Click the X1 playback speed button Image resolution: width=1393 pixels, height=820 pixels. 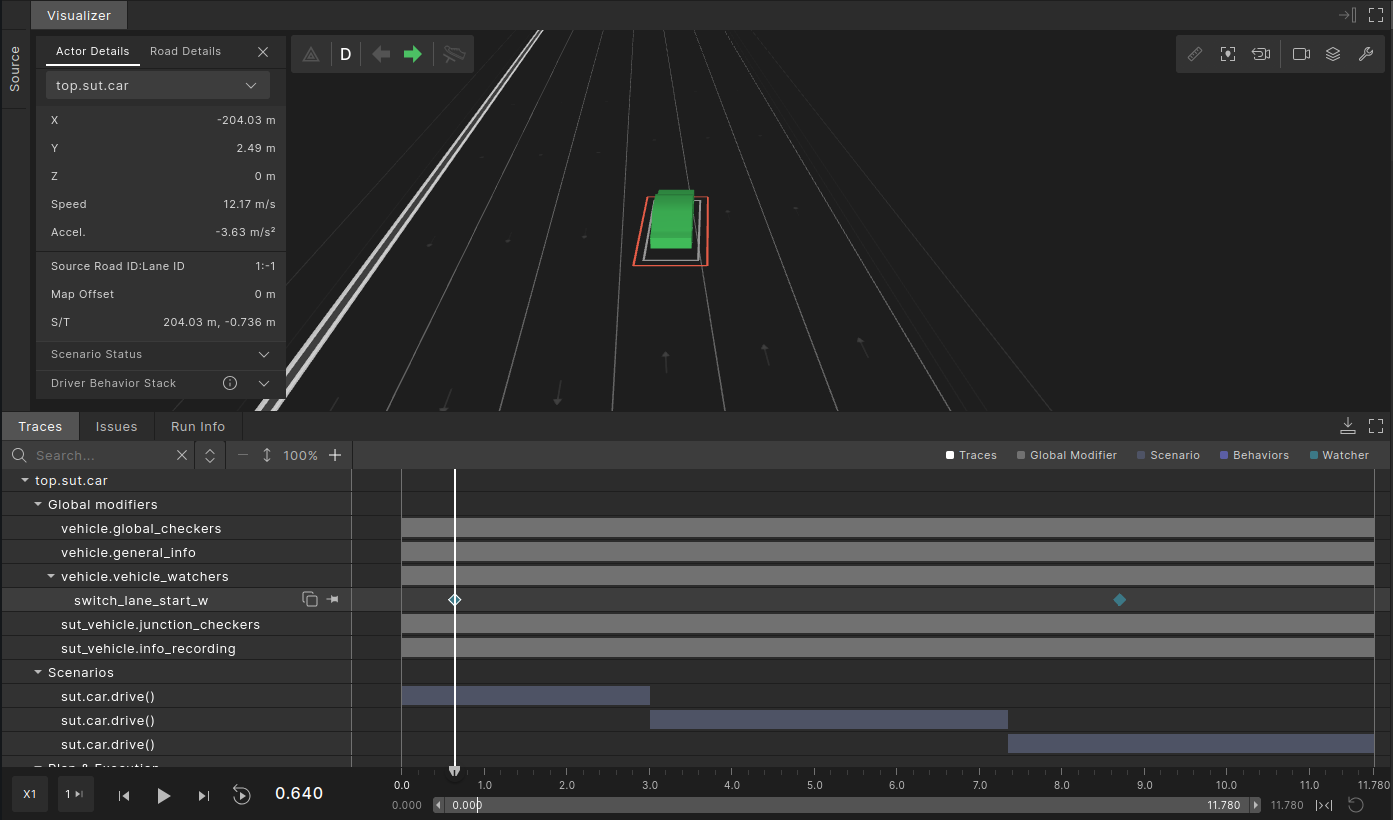coord(30,794)
